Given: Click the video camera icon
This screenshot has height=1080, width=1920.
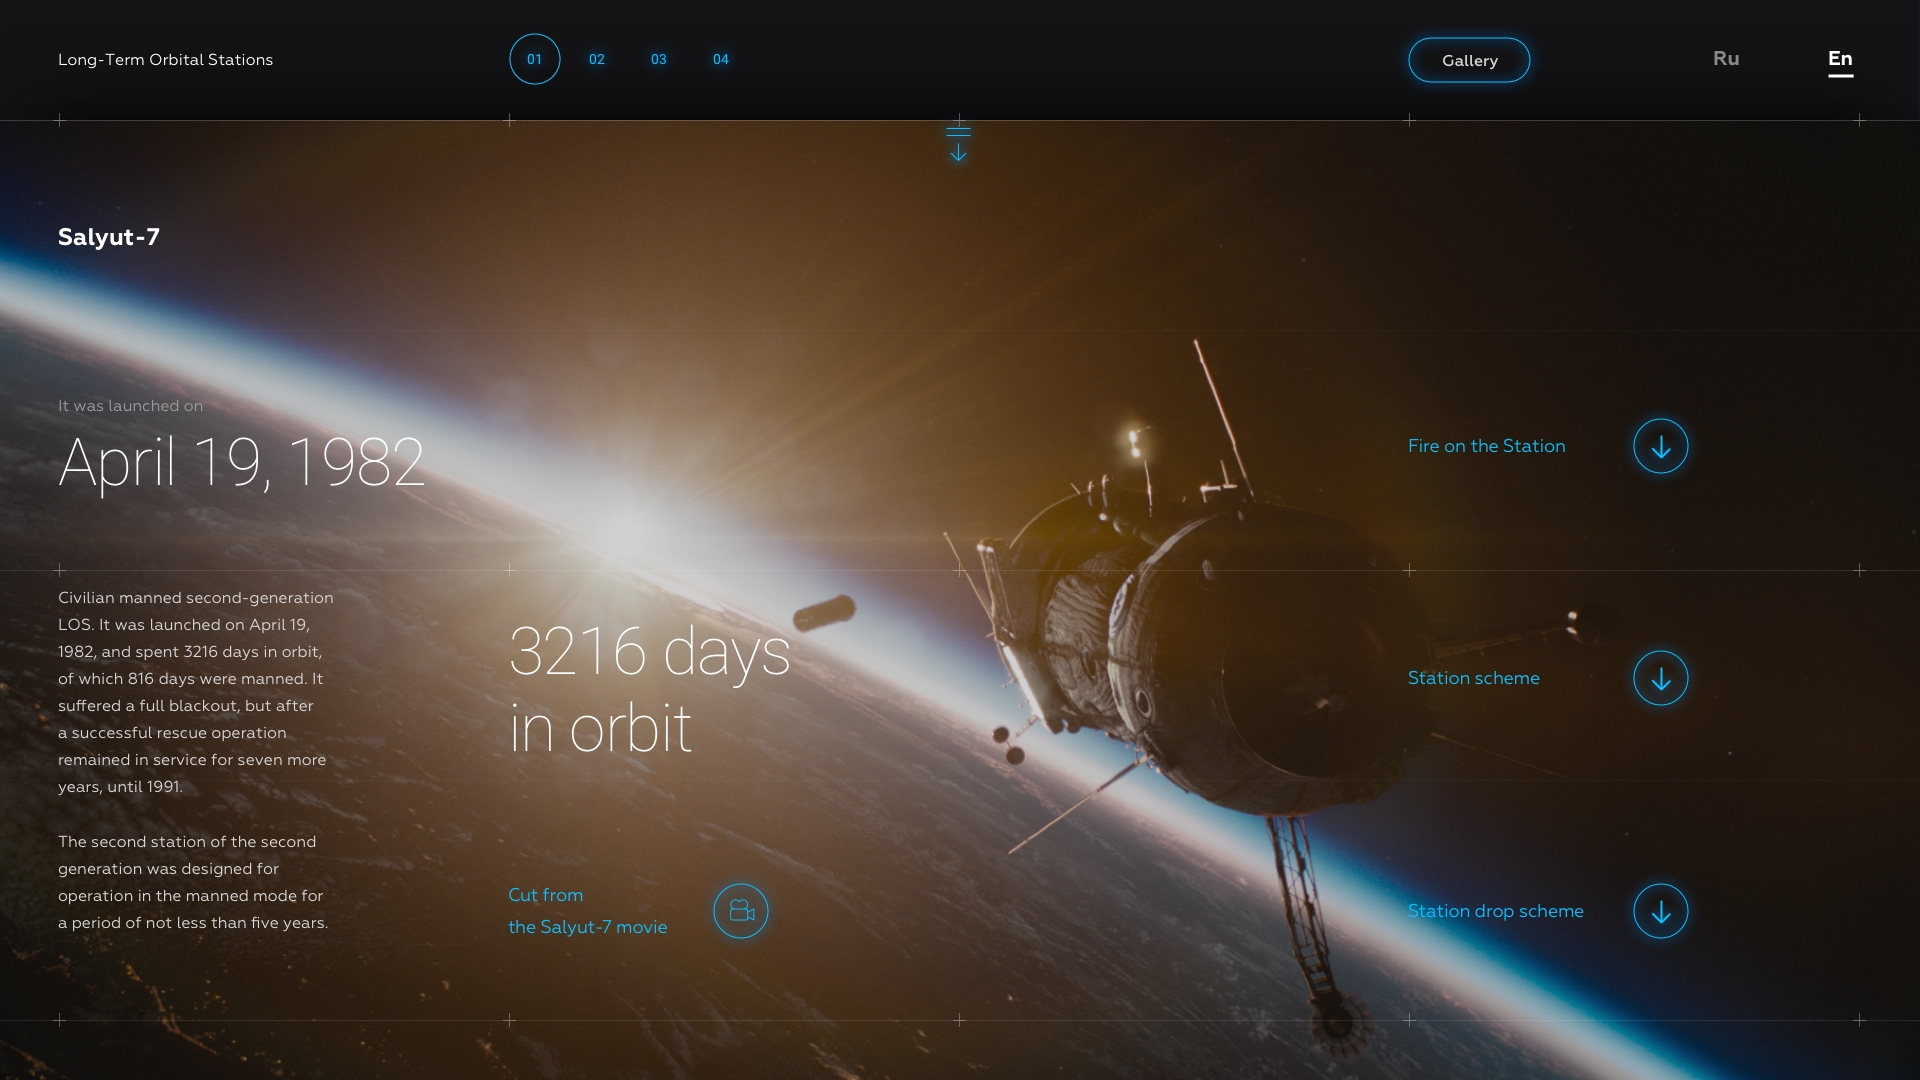Looking at the screenshot, I should pos(741,911).
